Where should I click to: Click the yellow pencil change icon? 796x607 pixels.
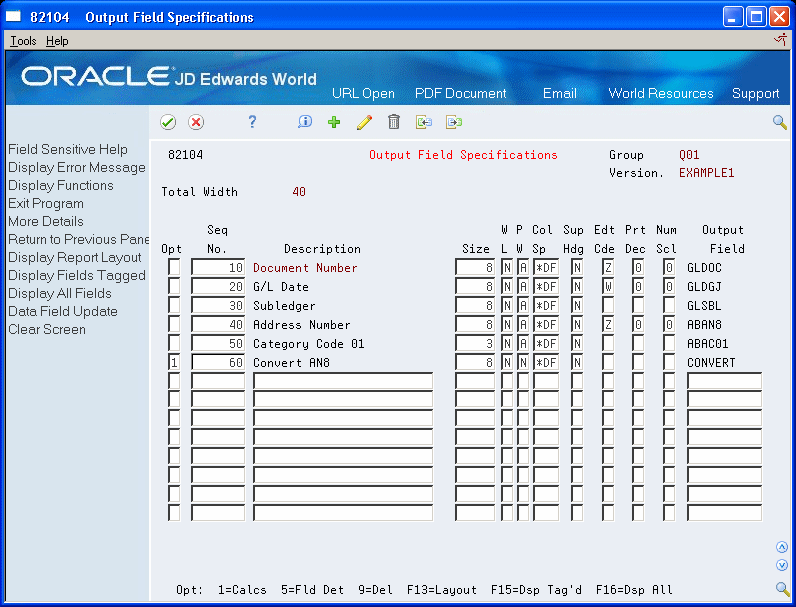coord(364,122)
